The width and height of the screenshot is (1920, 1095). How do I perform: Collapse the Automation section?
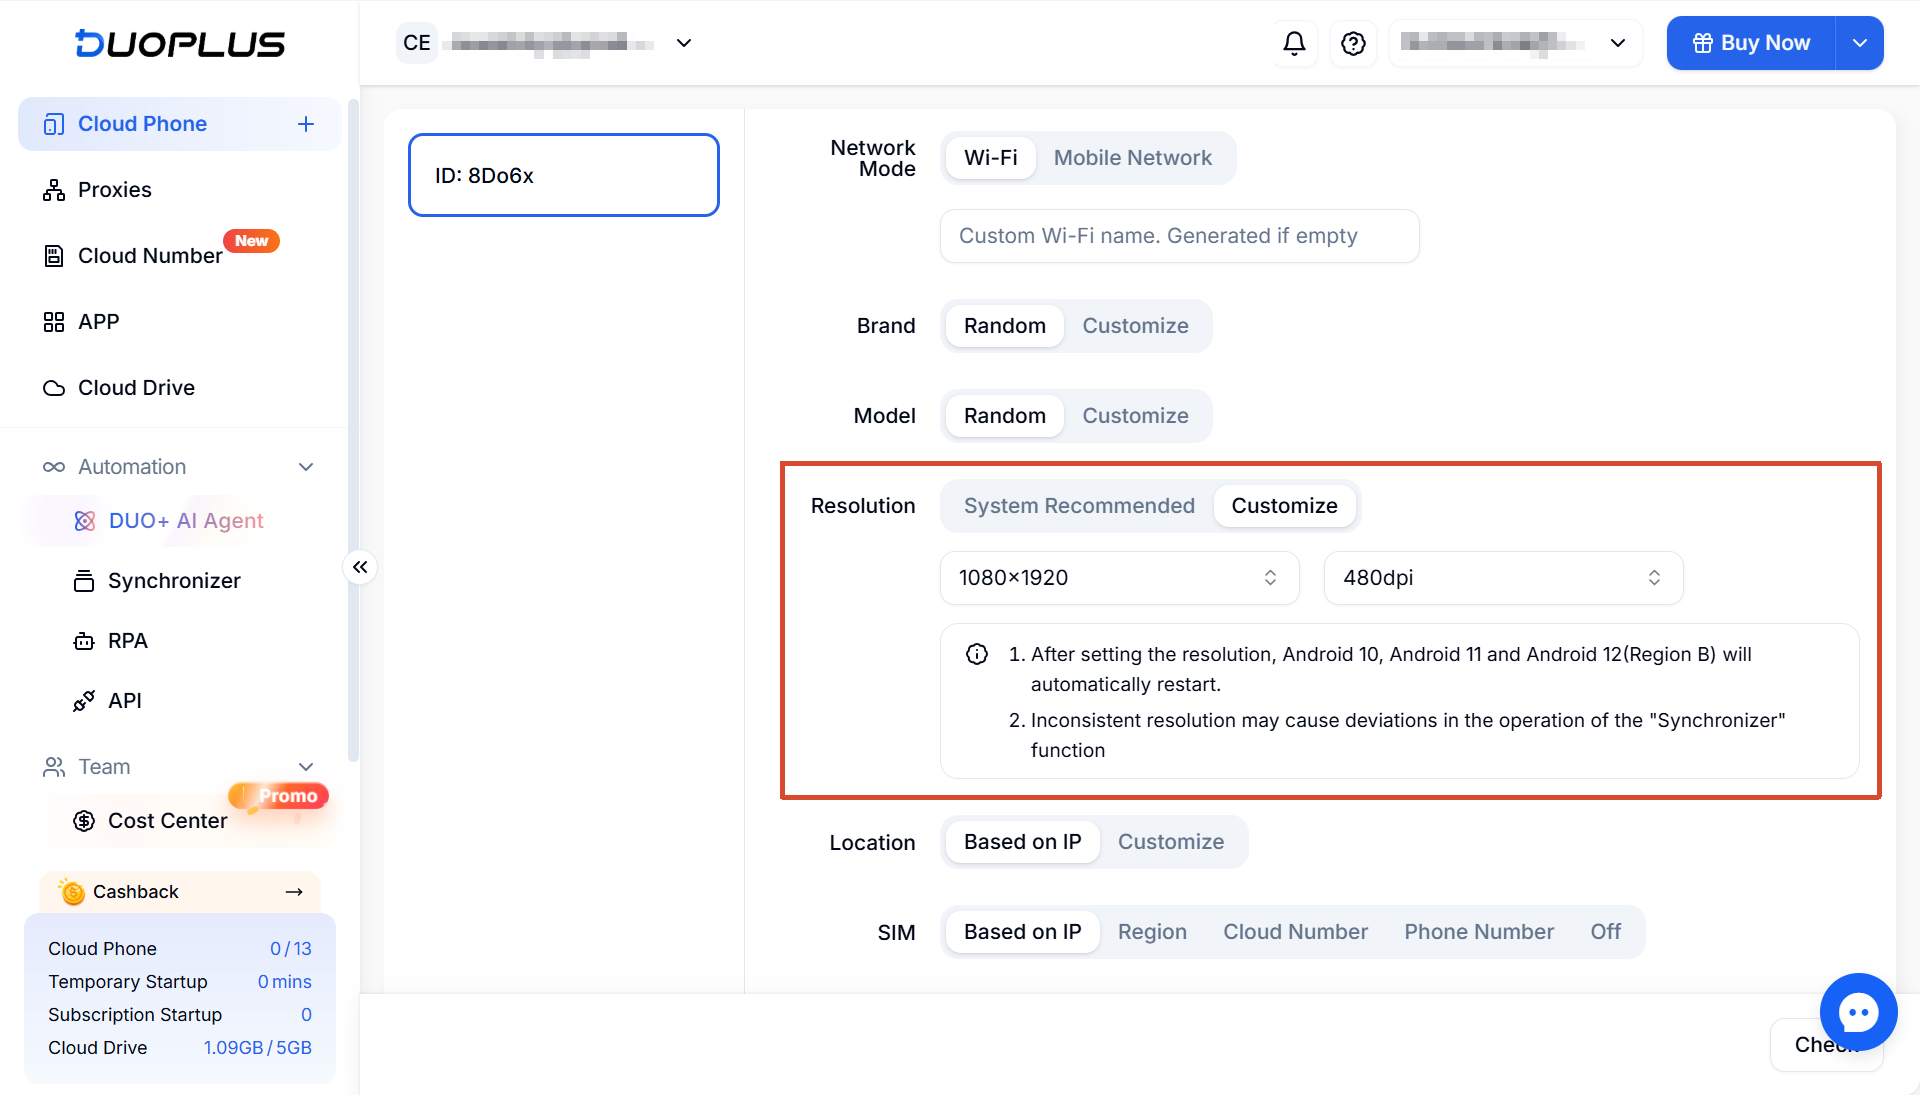point(306,467)
